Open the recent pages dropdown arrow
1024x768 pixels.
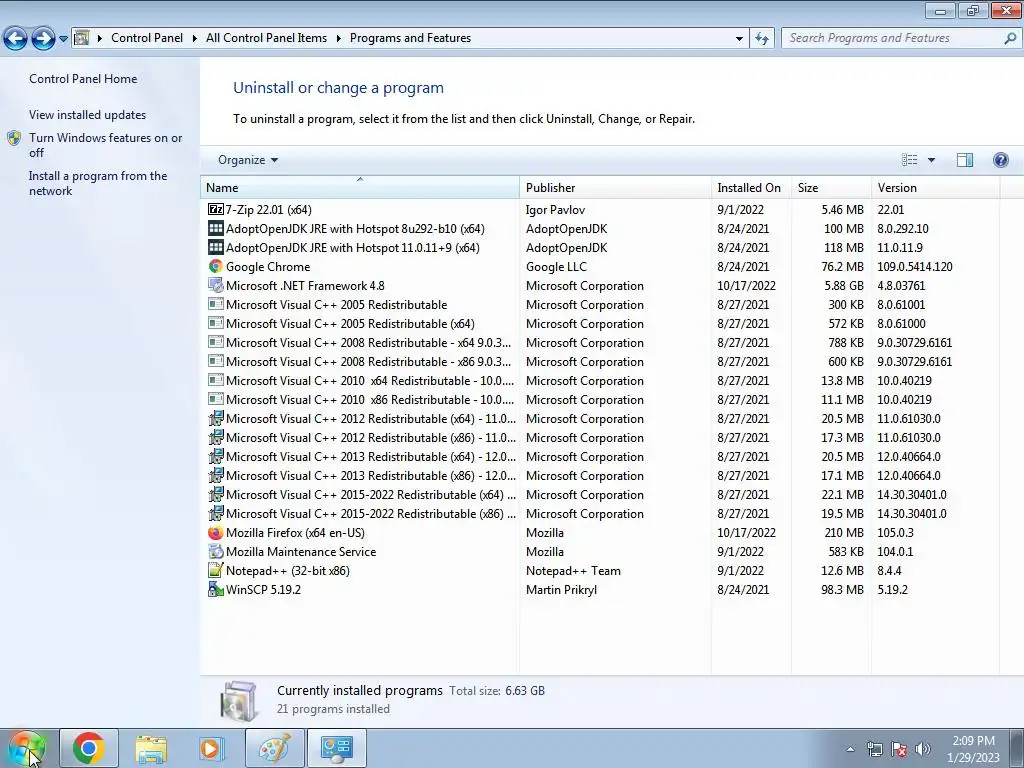(63, 39)
